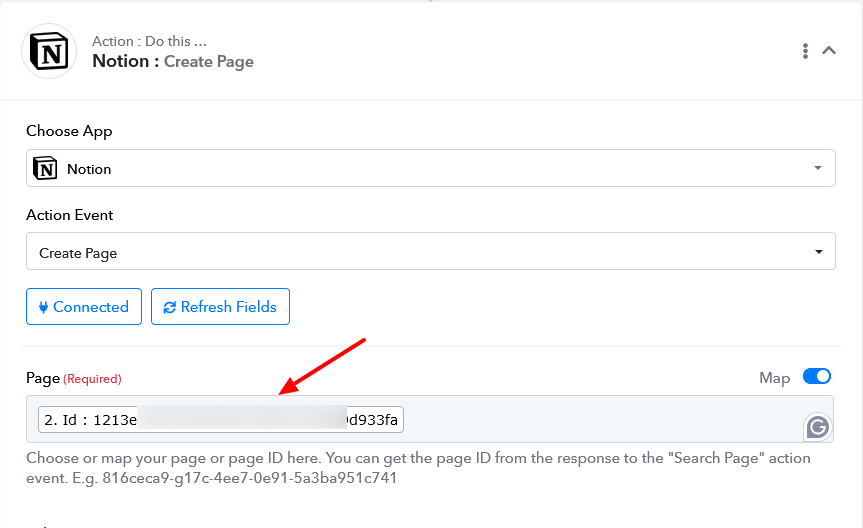Click the Refresh Fields button
The image size is (863, 528).
220,307
